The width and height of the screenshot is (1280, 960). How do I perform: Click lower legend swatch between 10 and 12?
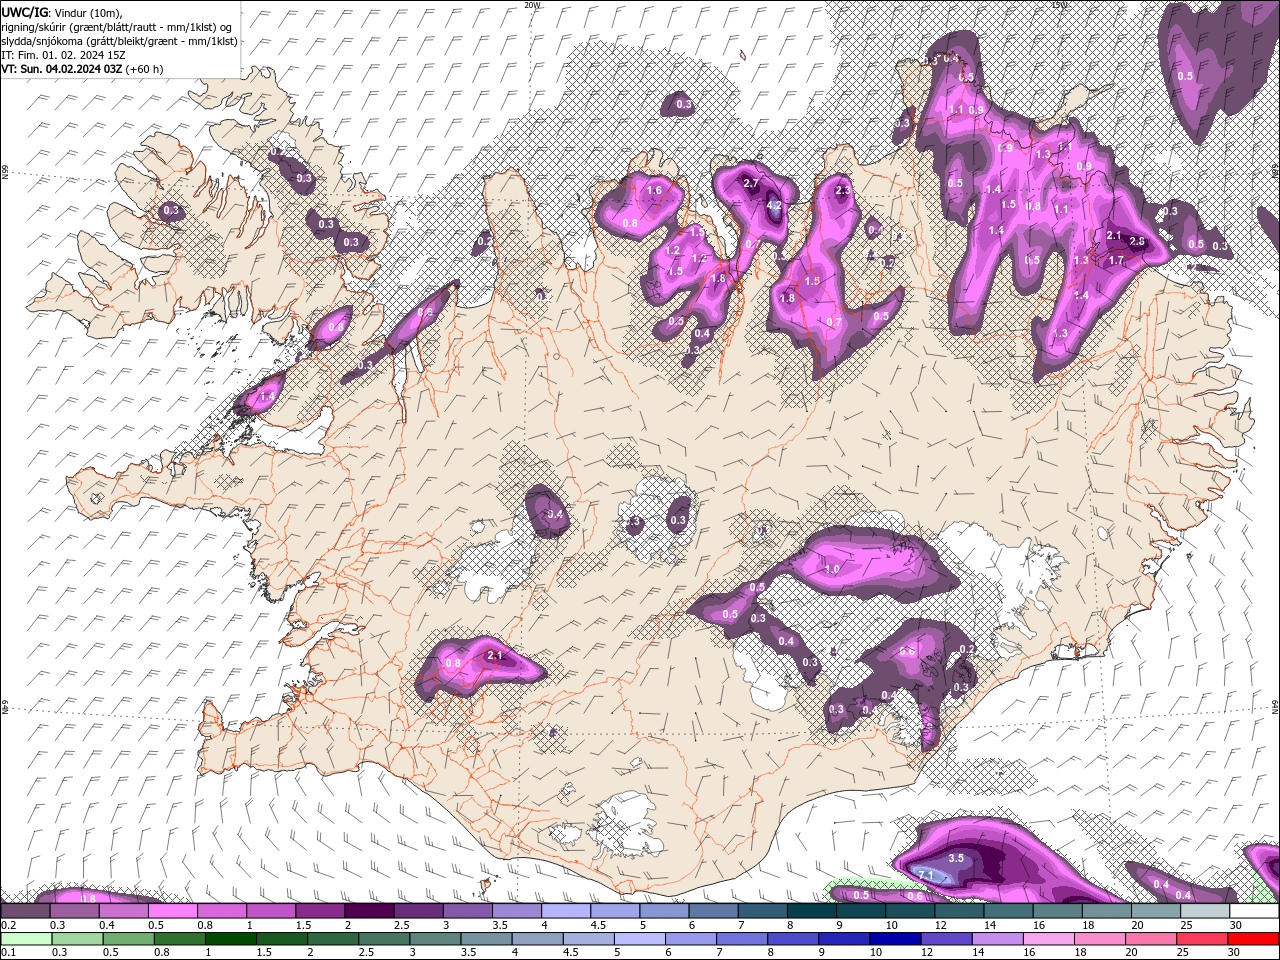pos(895,939)
